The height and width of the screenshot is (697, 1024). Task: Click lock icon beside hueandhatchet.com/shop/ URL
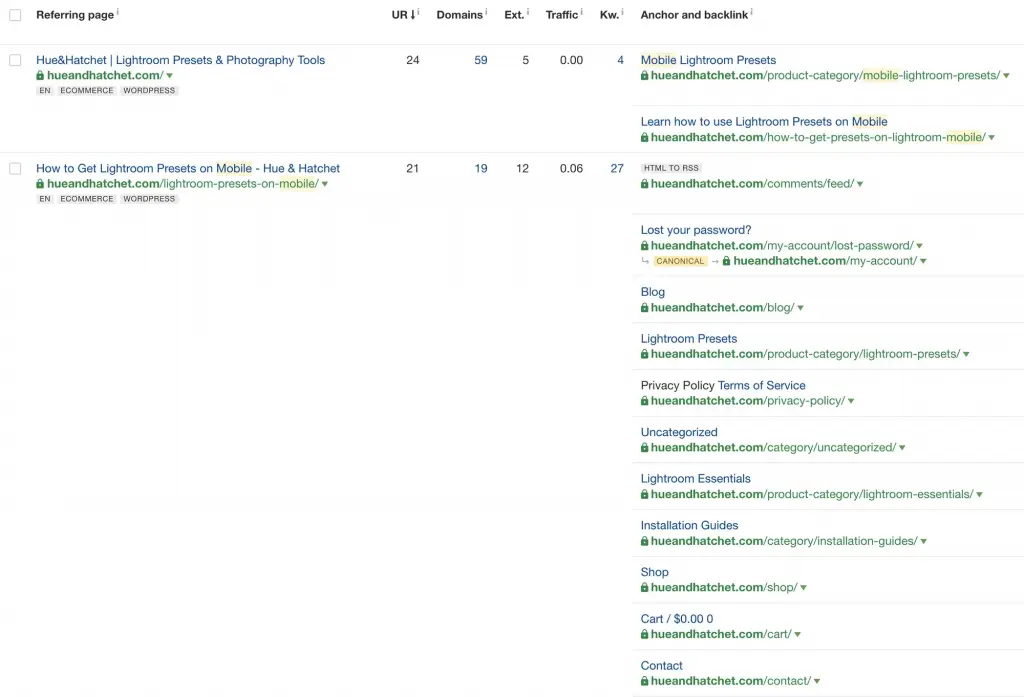pyautogui.click(x=645, y=587)
